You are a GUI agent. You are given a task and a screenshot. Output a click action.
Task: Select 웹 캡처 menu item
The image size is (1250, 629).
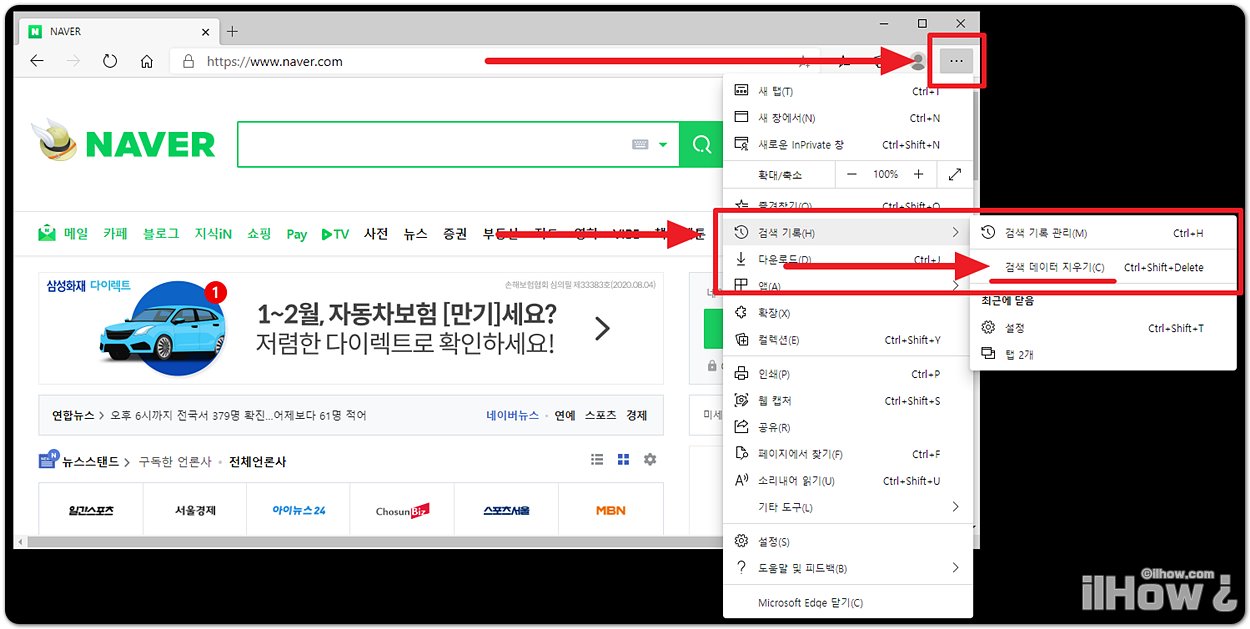[846, 401]
